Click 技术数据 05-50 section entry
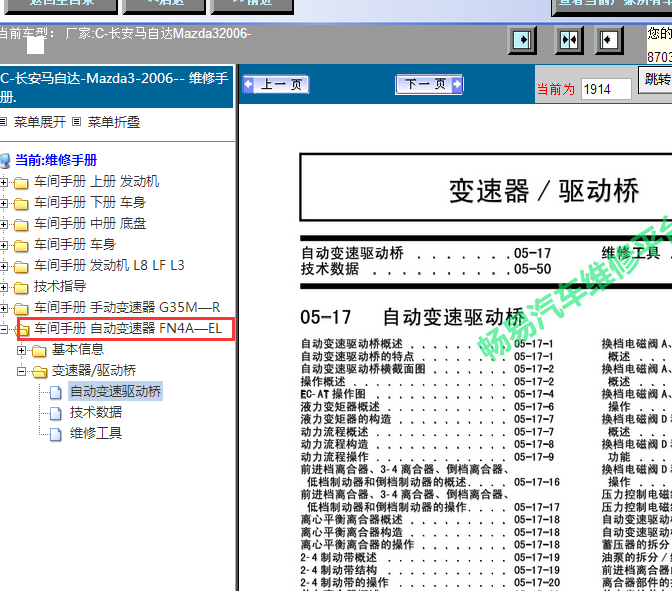Image resolution: width=672 pixels, height=591 pixels. click(x=426, y=269)
